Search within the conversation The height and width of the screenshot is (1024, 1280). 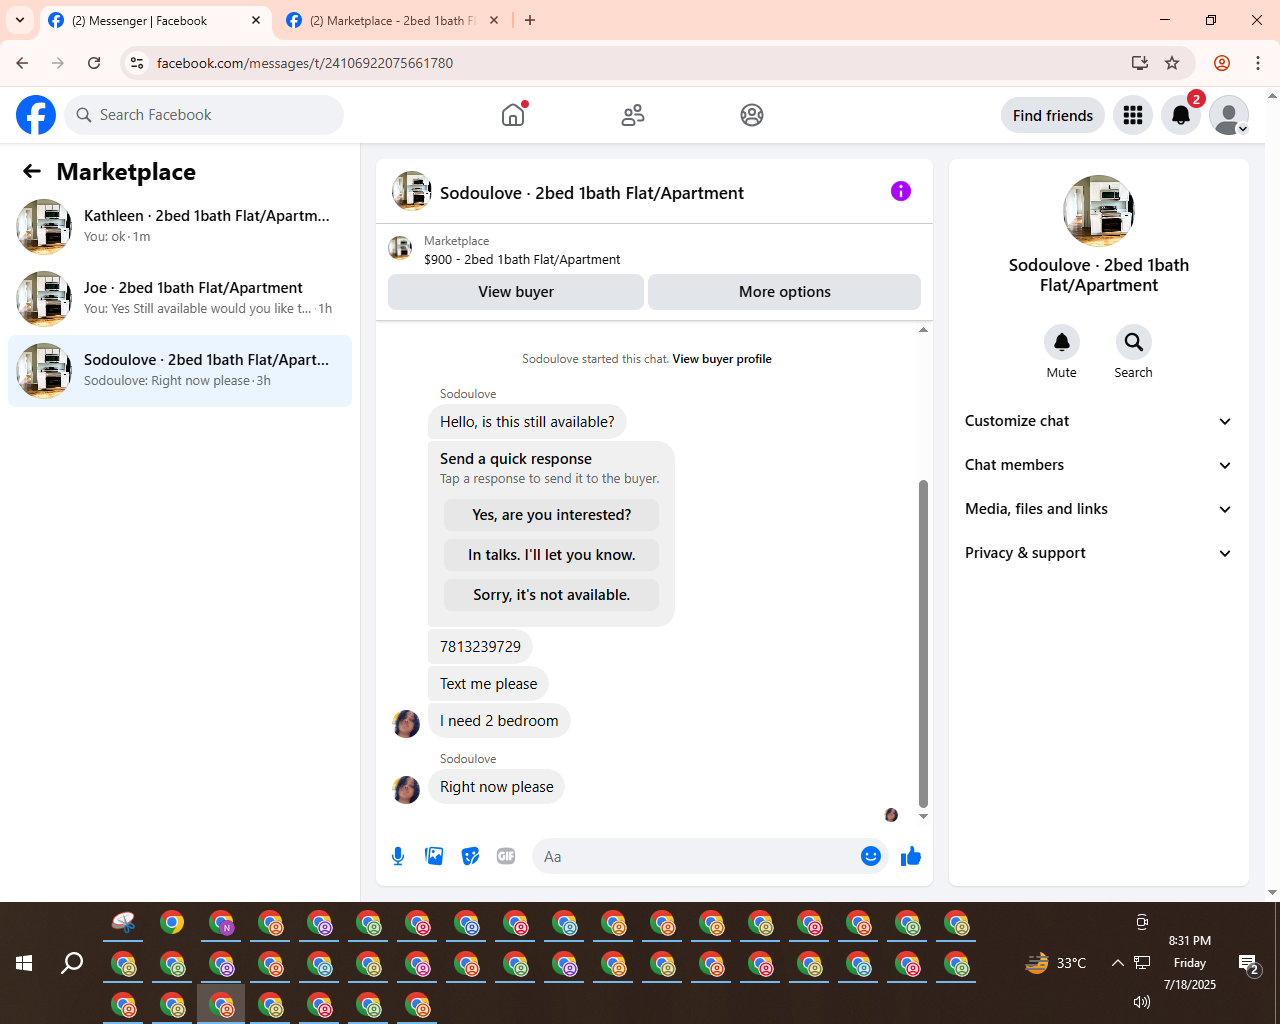pos(1134,342)
